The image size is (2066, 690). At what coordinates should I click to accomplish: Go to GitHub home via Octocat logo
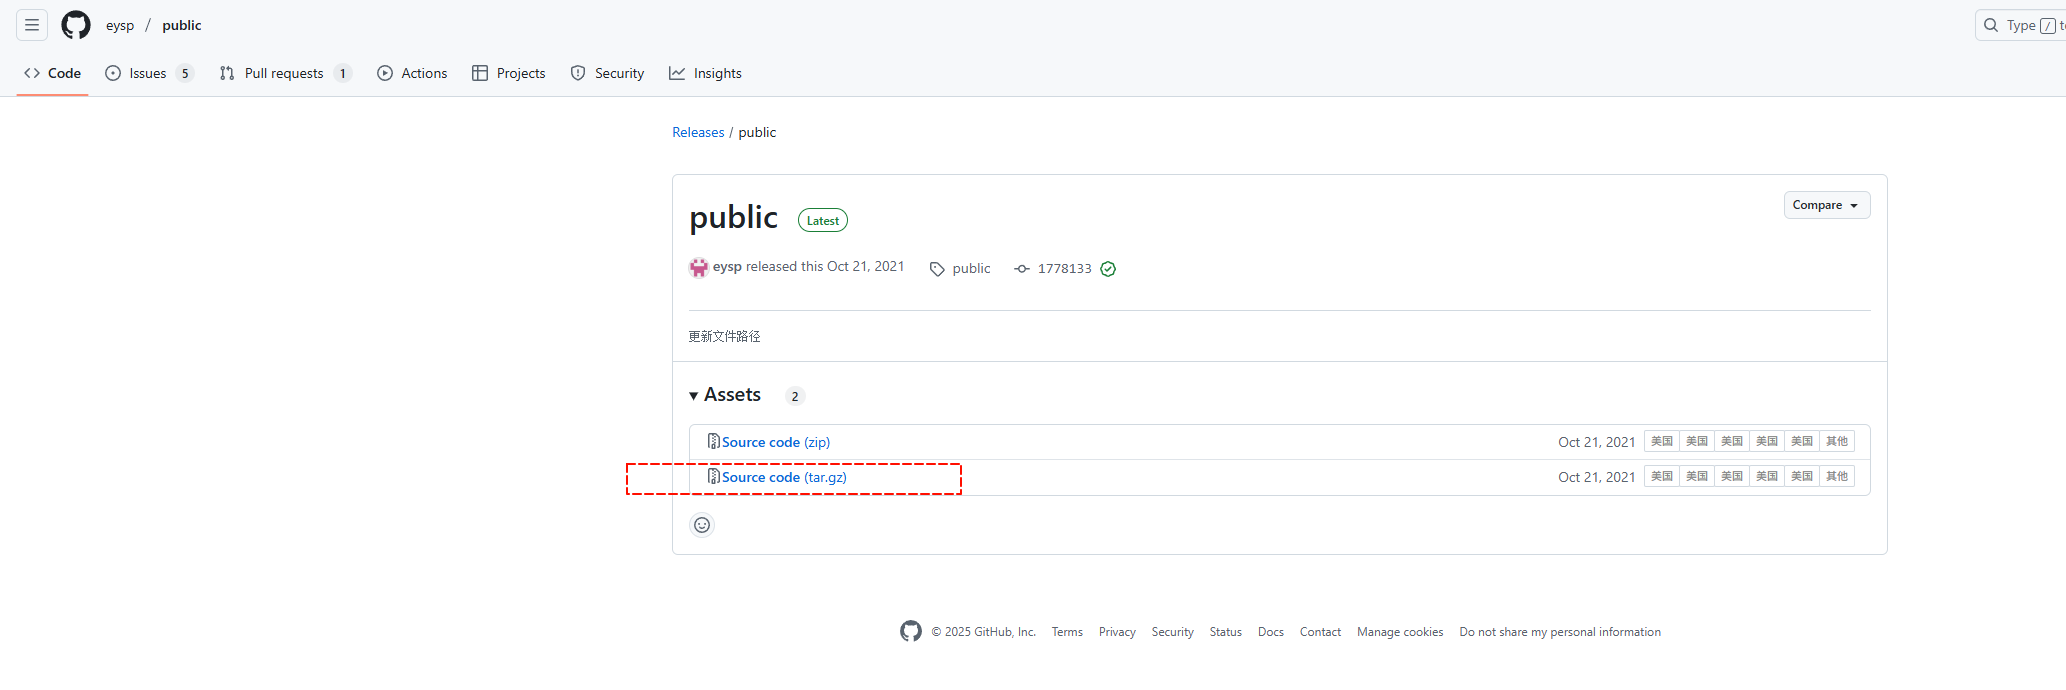76,25
